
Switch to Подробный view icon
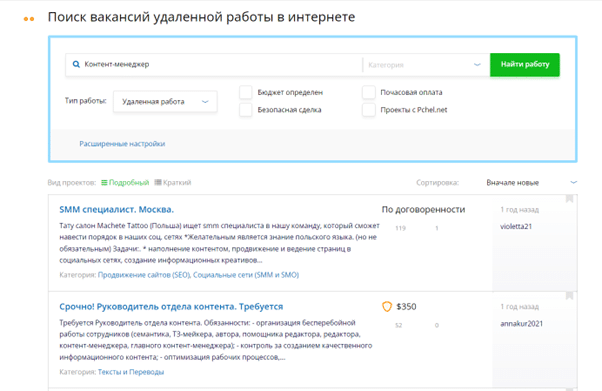[104, 182]
